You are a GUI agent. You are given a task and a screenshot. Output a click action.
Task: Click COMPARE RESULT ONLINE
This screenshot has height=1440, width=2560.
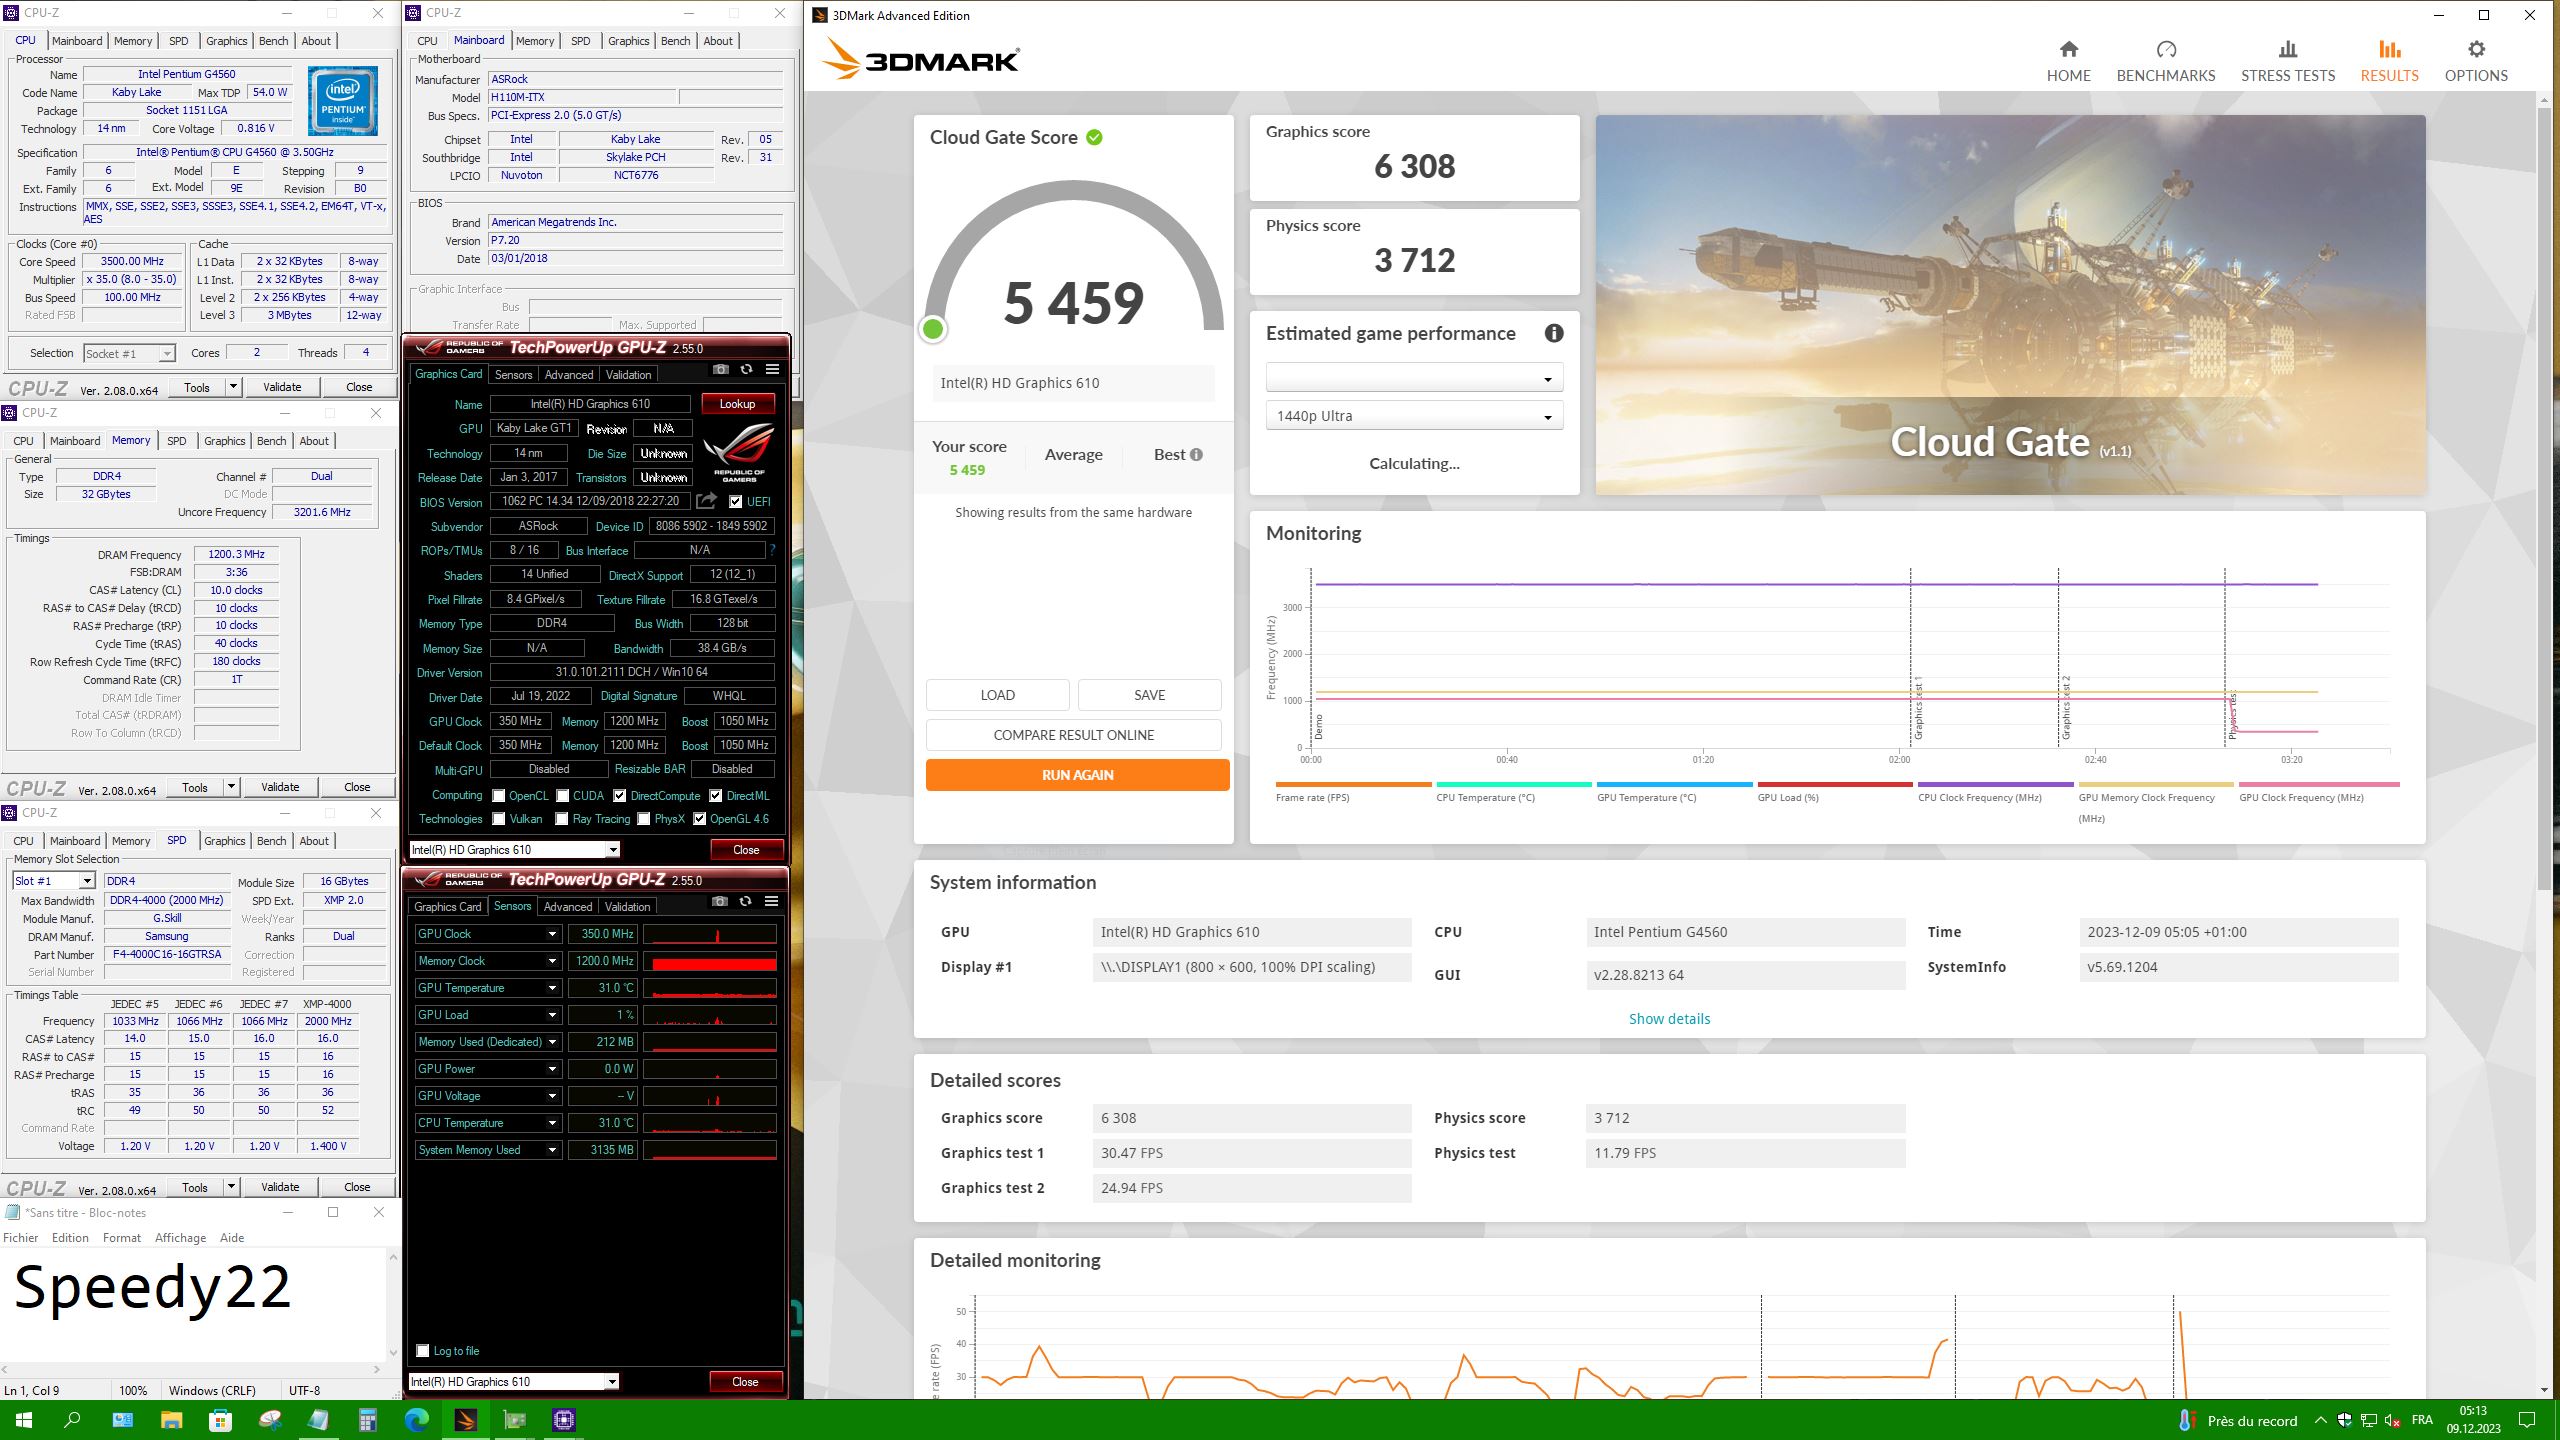pos(1073,735)
